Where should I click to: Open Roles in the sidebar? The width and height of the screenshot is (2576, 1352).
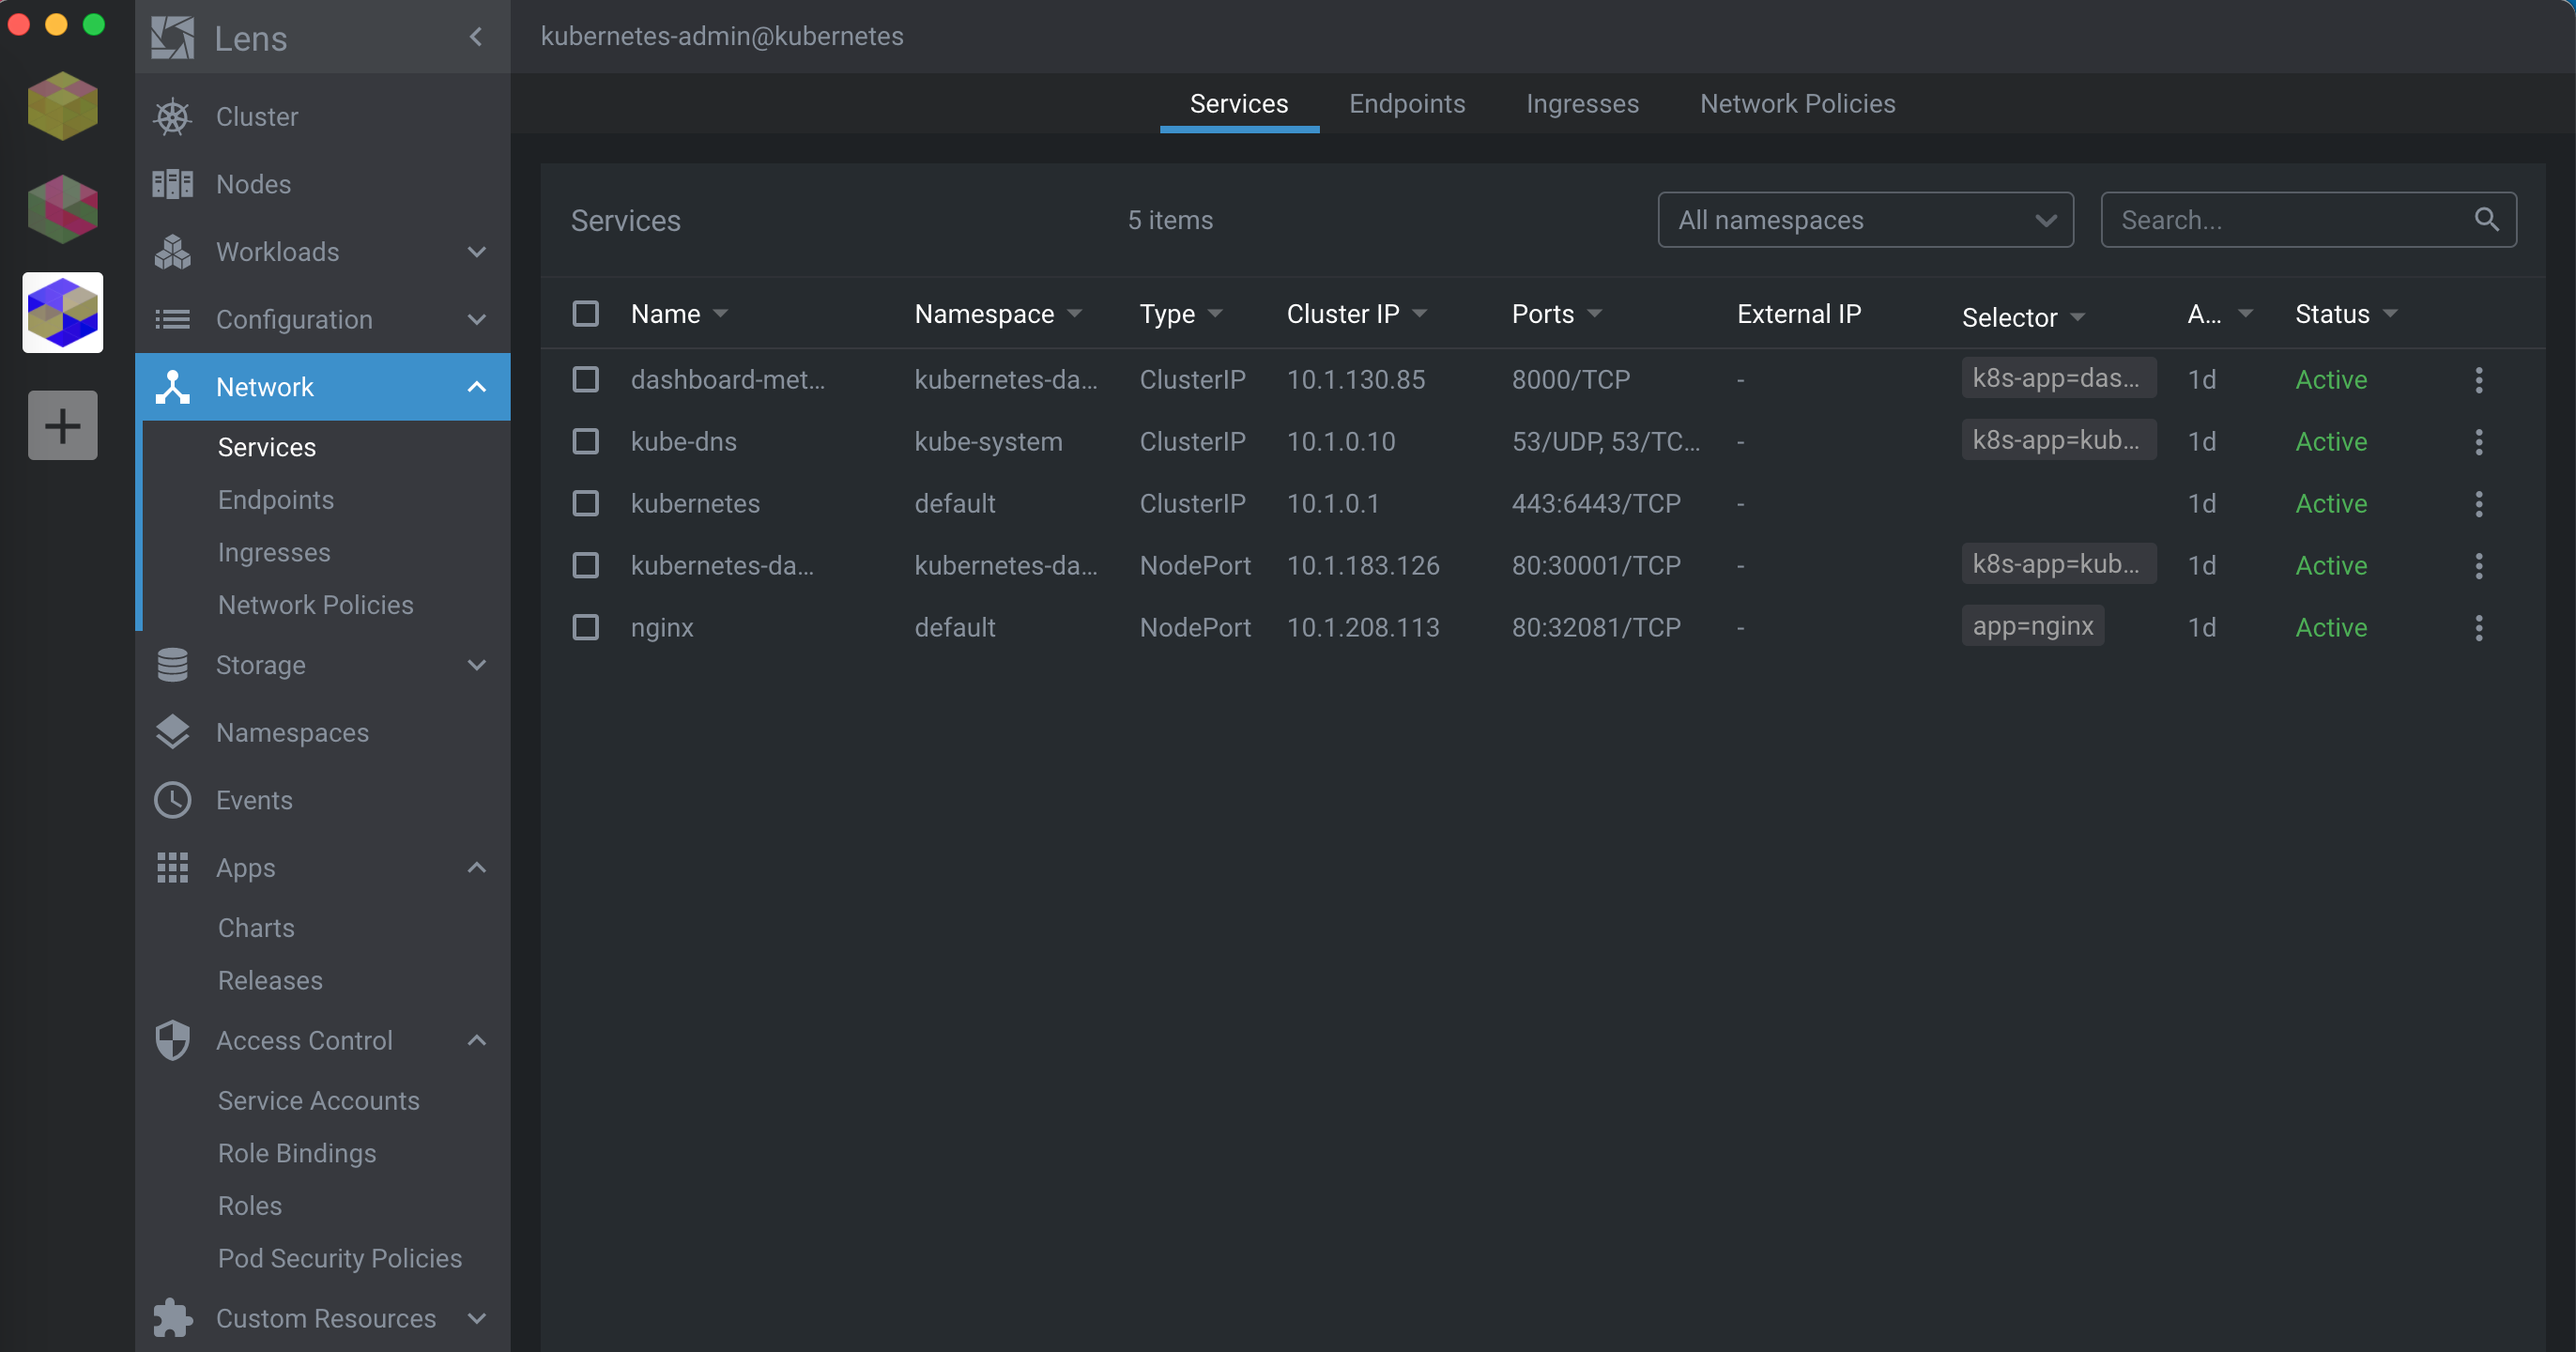tap(250, 1206)
